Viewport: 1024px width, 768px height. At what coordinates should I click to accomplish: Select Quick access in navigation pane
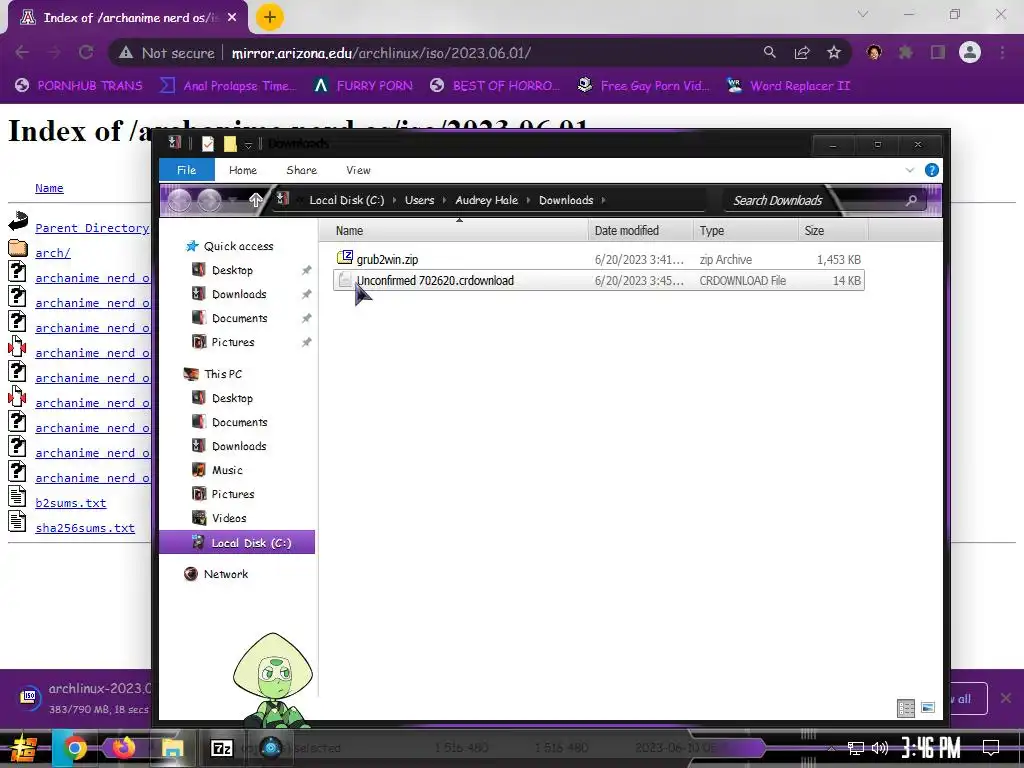238,246
